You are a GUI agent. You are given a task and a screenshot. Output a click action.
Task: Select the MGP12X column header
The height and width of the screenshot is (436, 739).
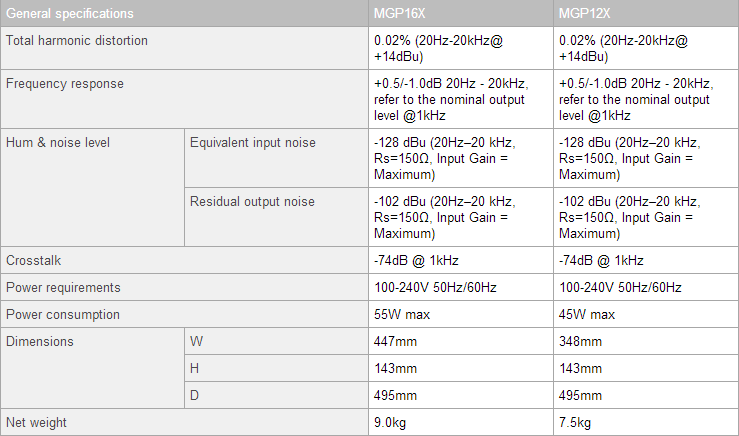(x=646, y=13)
